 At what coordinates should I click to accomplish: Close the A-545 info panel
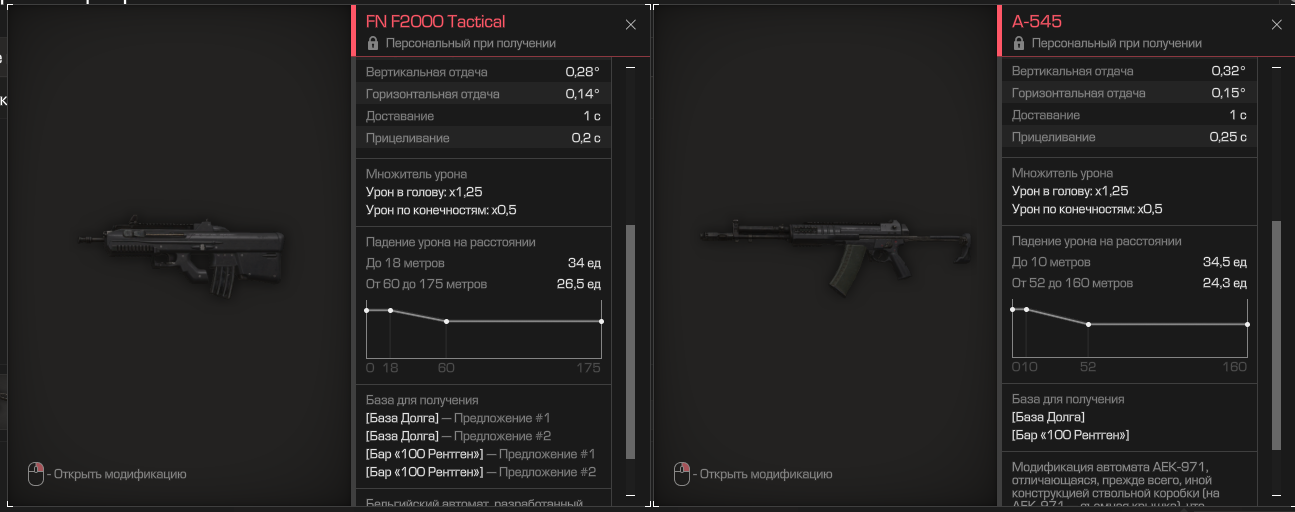coord(1276,25)
